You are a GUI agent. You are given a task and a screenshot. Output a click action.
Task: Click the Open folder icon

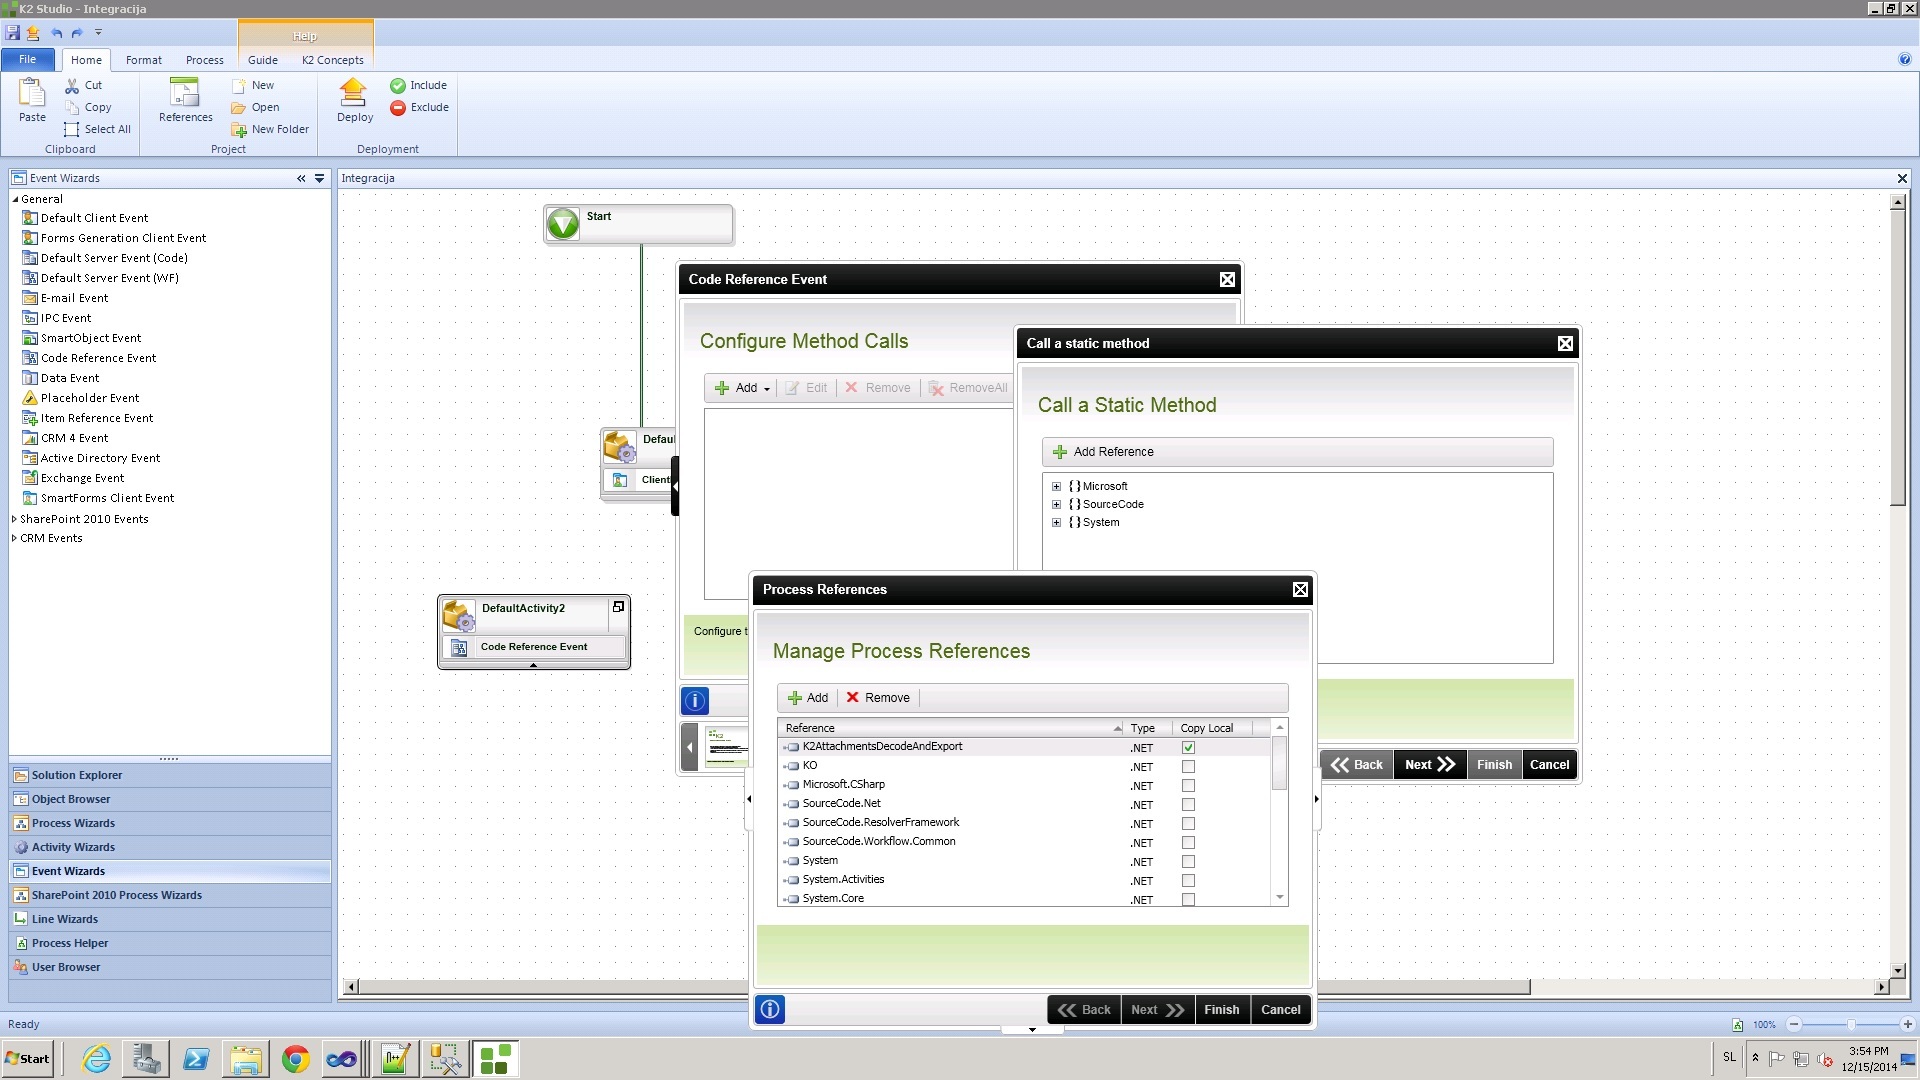click(x=239, y=108)
